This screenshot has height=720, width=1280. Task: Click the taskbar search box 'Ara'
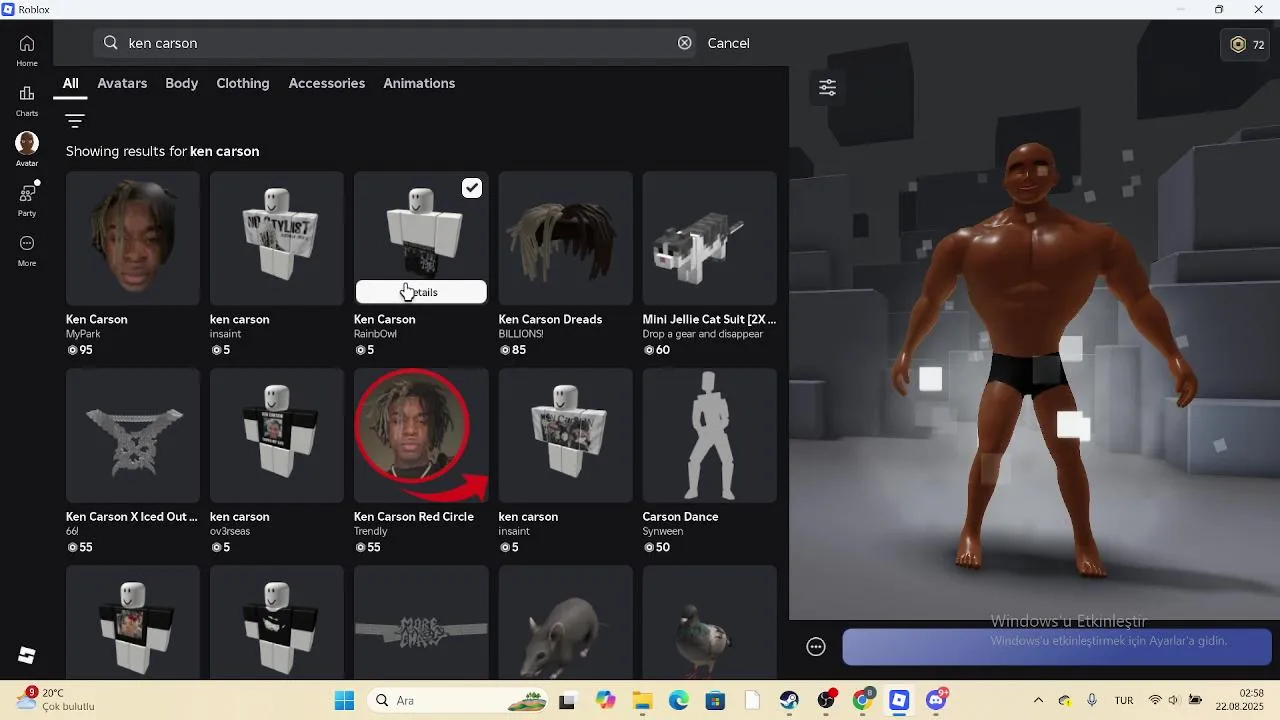455,701
